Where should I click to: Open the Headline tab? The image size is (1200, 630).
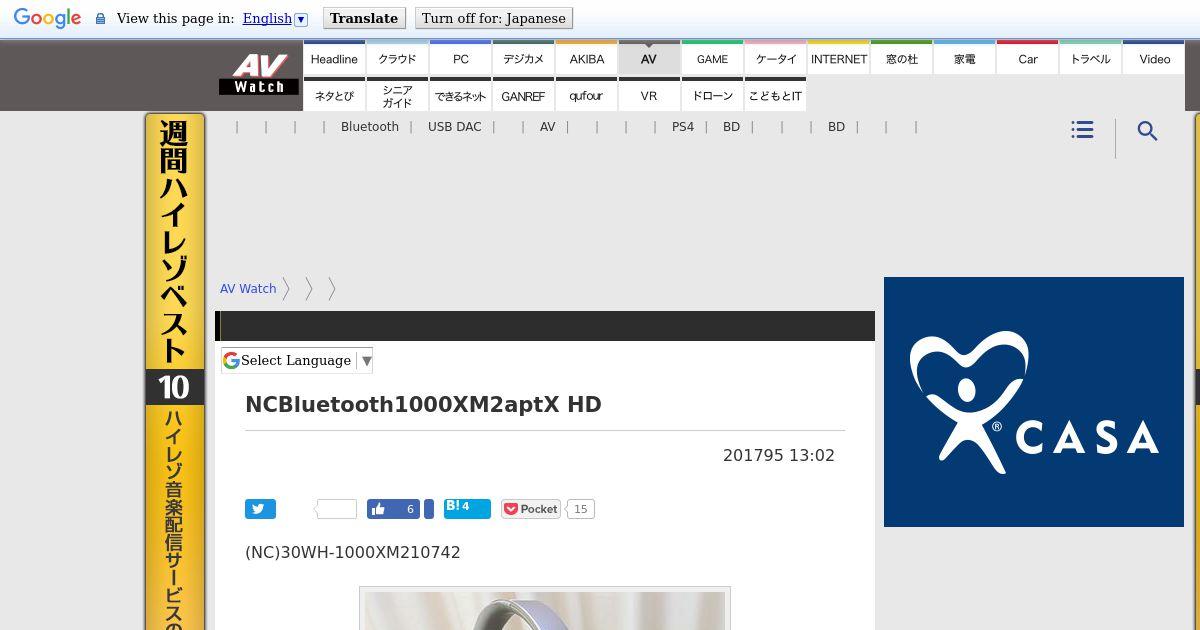(x=334, y=58)
